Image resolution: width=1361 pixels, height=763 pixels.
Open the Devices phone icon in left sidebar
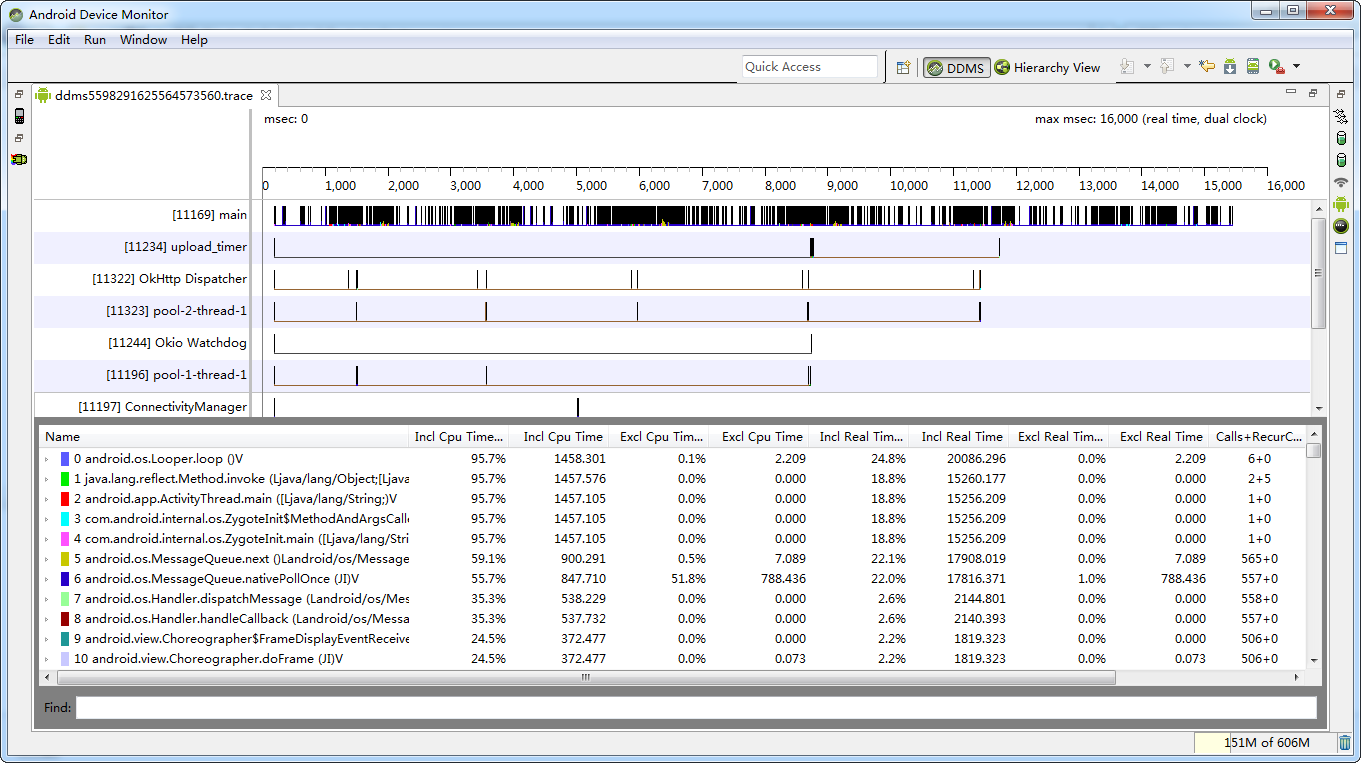[x=19, y=116]
